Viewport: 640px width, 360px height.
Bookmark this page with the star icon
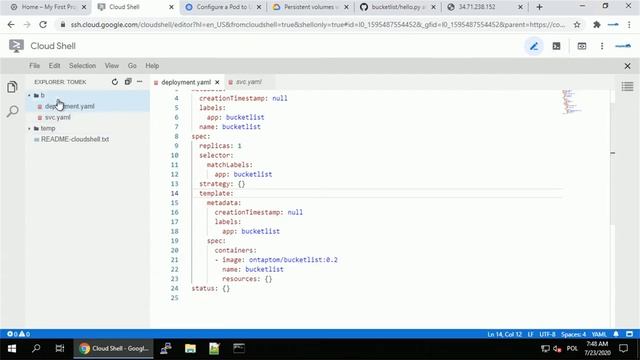577,25
